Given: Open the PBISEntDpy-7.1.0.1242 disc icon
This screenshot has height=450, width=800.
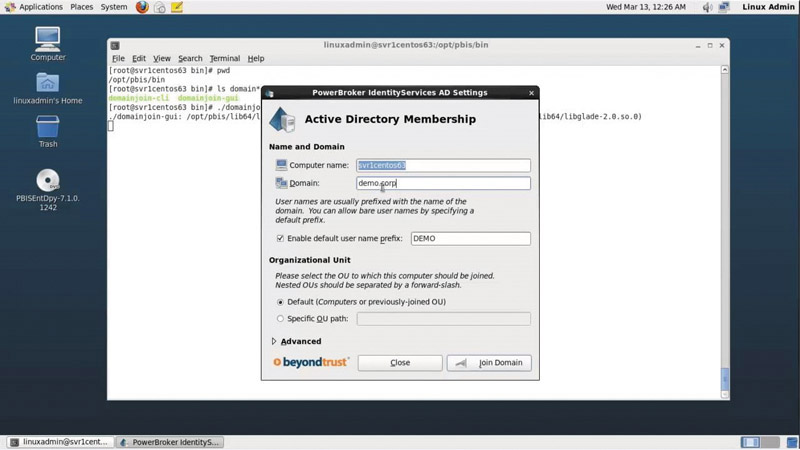Looking at the screenshot, I should [x=47, y=180].
